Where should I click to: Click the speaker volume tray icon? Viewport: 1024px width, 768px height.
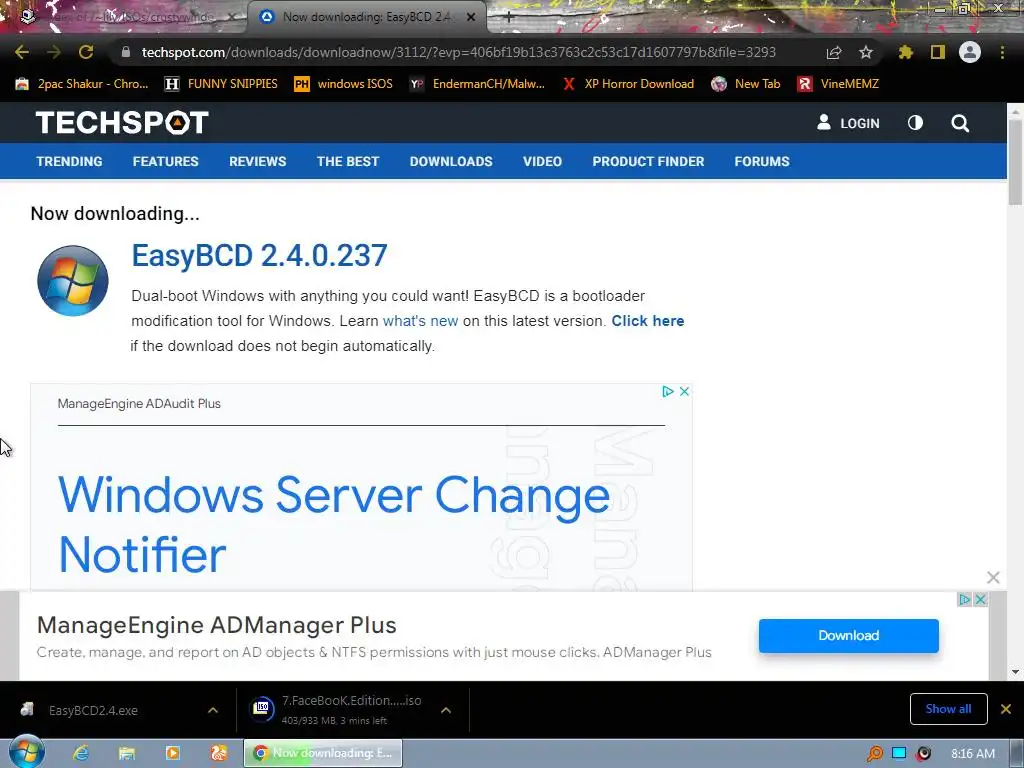[923, 754]
